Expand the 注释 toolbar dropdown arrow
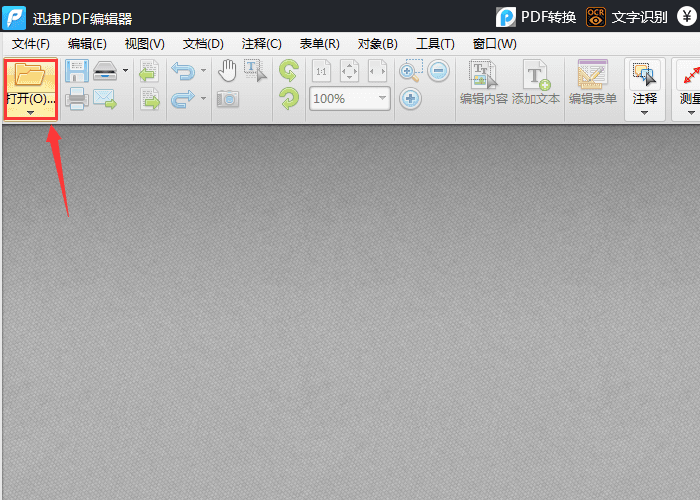The image size is (700, 500). tap(644, 113)
